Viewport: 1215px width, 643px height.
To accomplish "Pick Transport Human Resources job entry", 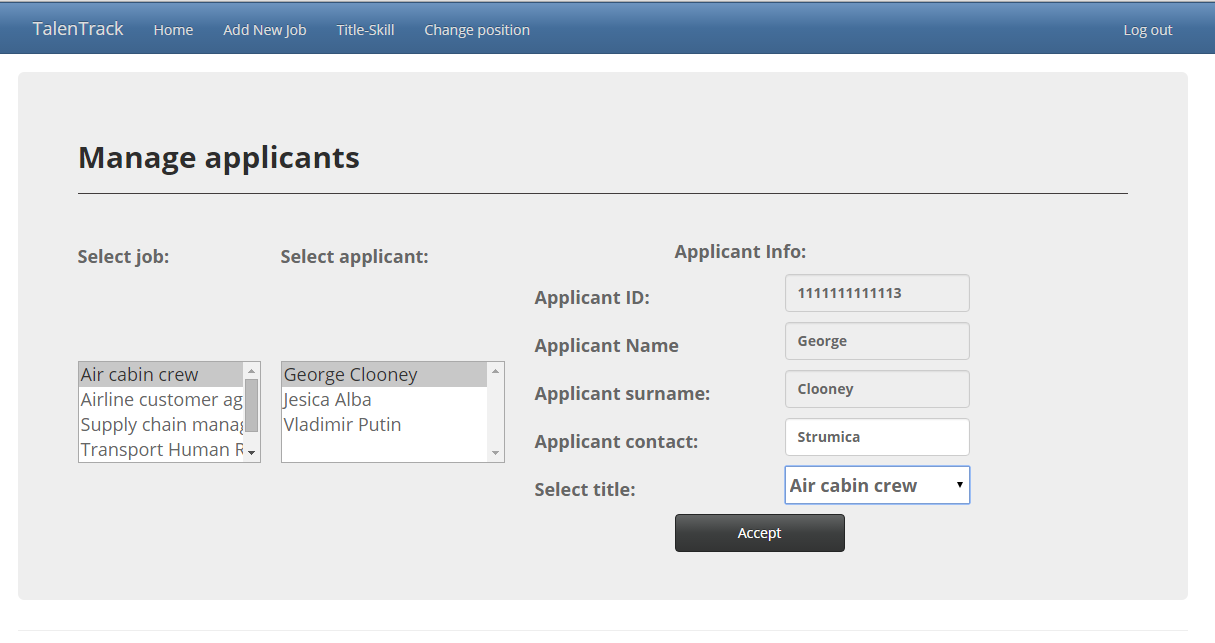I will coord(160,450).
